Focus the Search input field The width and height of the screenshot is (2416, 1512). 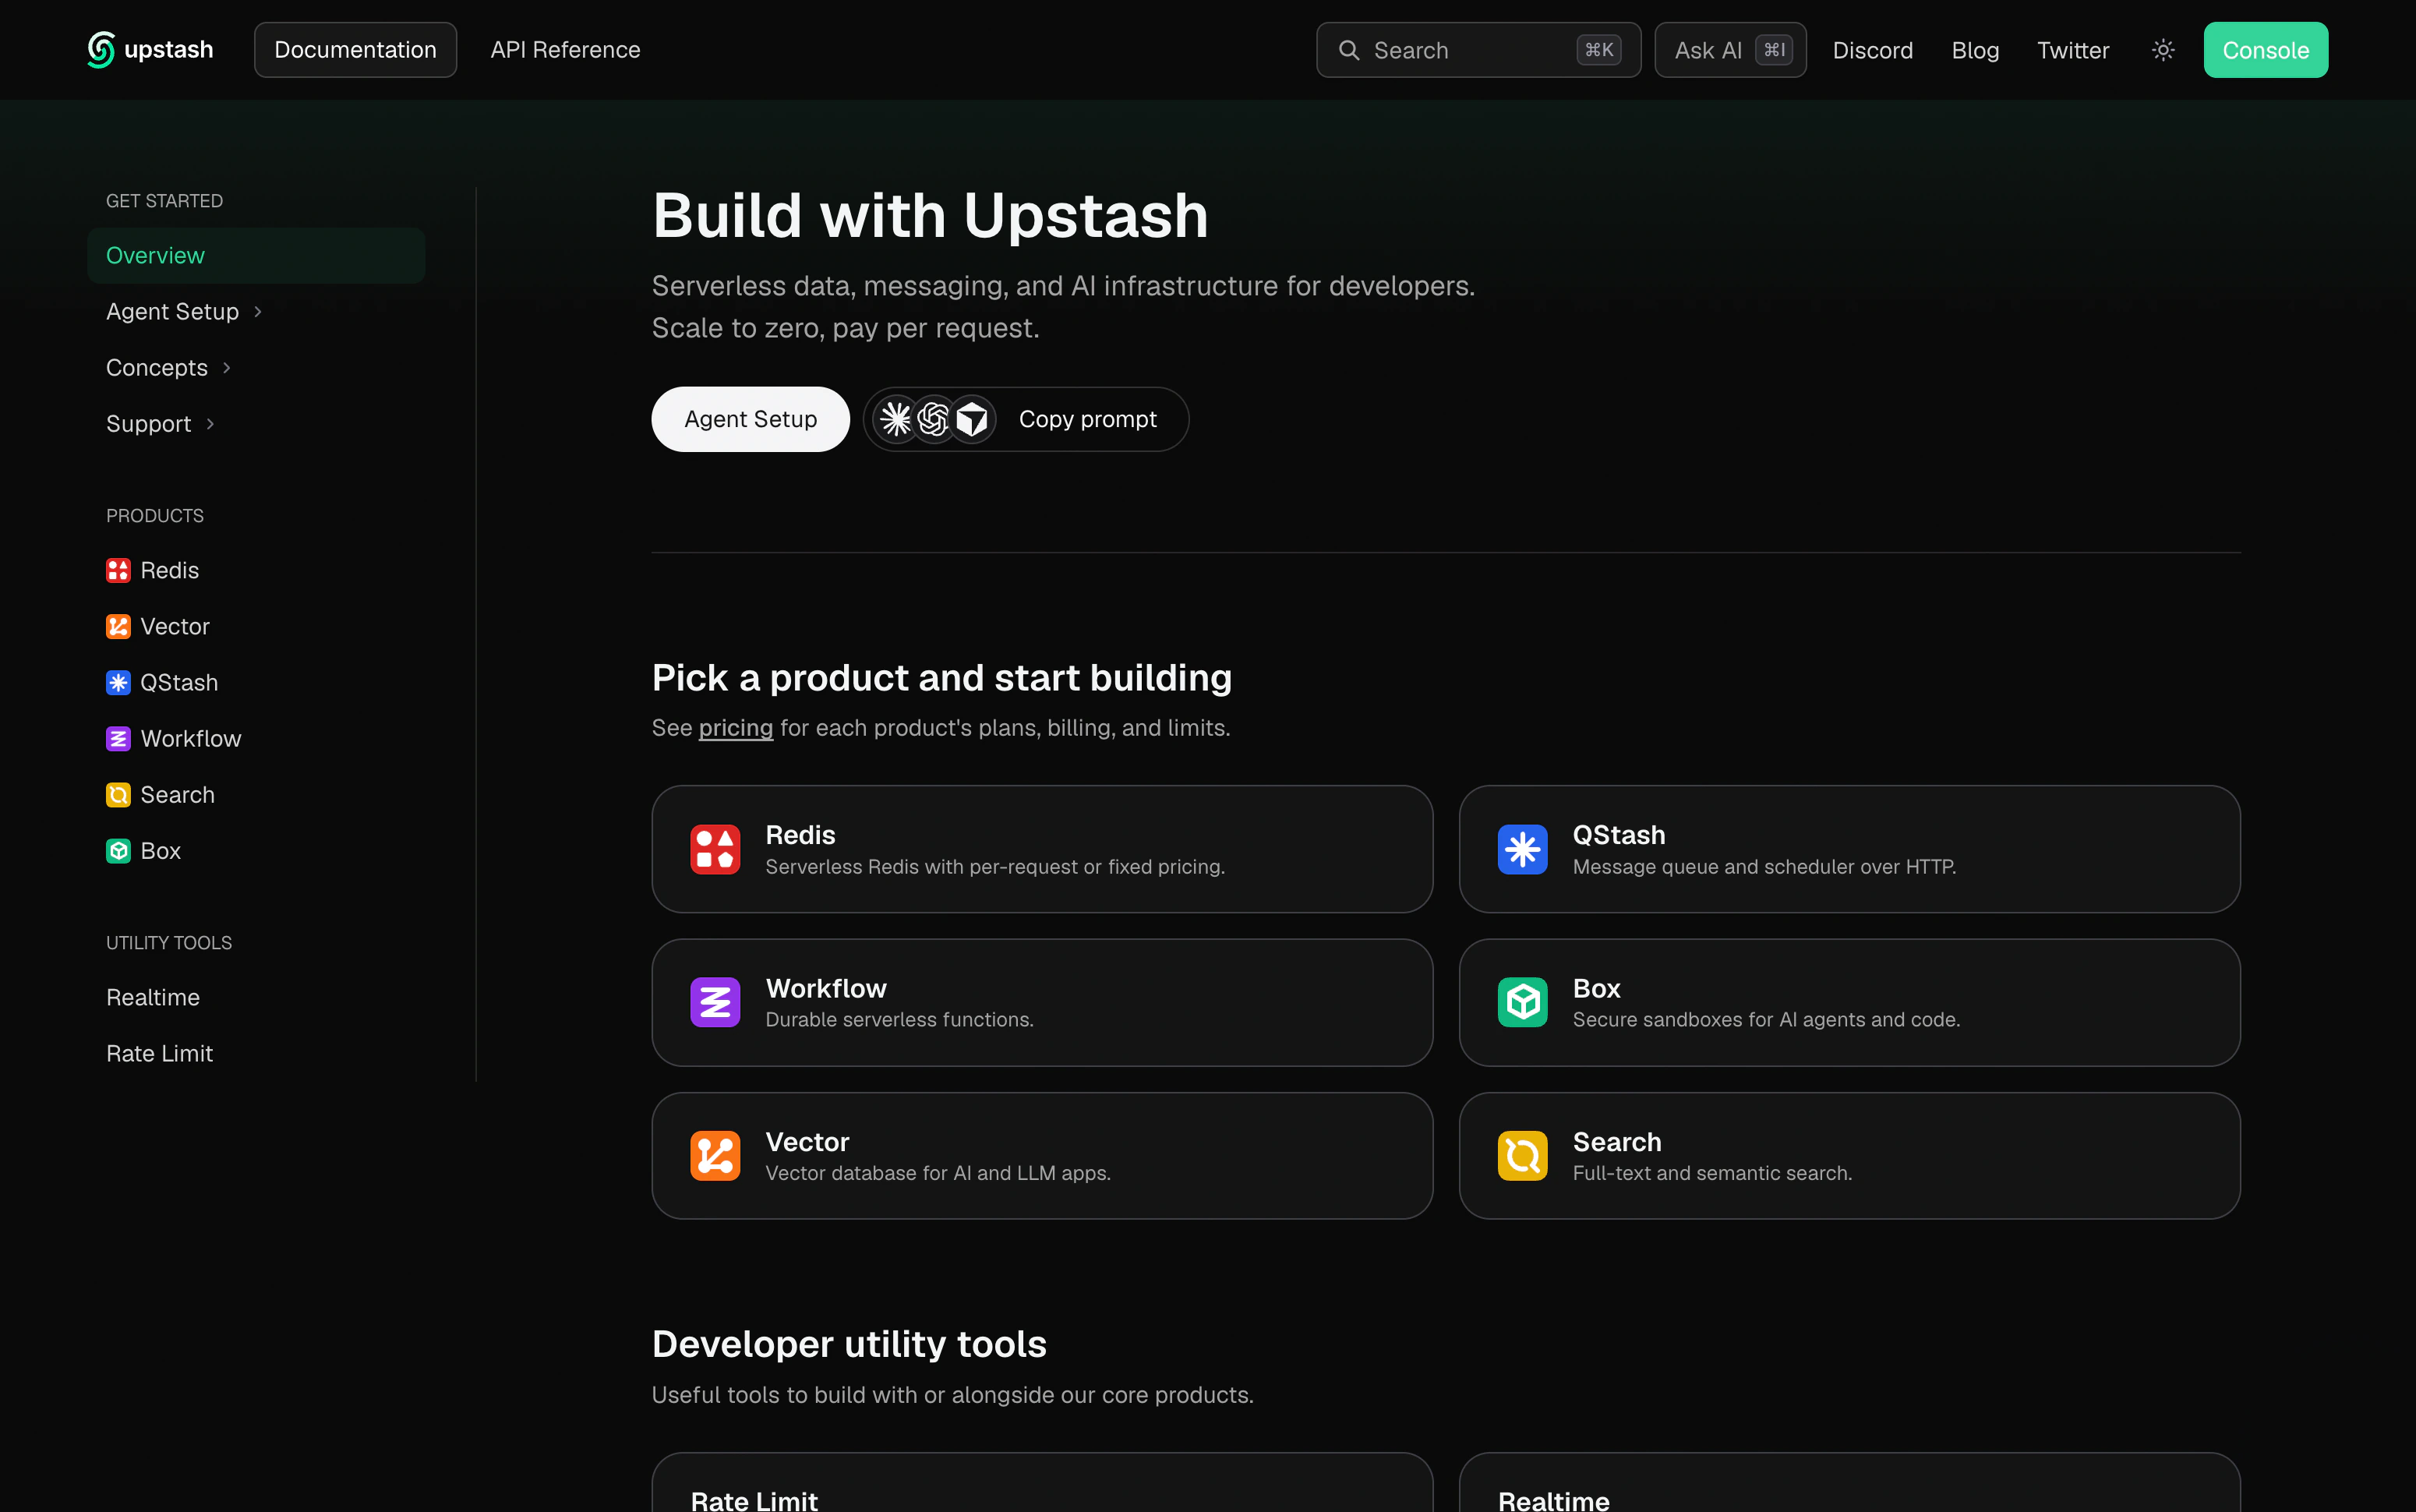pos(1478,50)
